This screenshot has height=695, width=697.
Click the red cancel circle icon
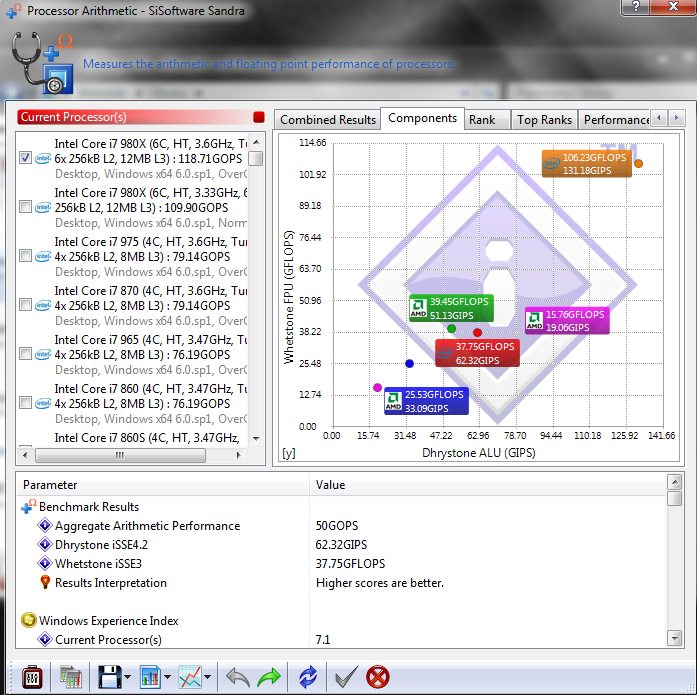(378, 678)
